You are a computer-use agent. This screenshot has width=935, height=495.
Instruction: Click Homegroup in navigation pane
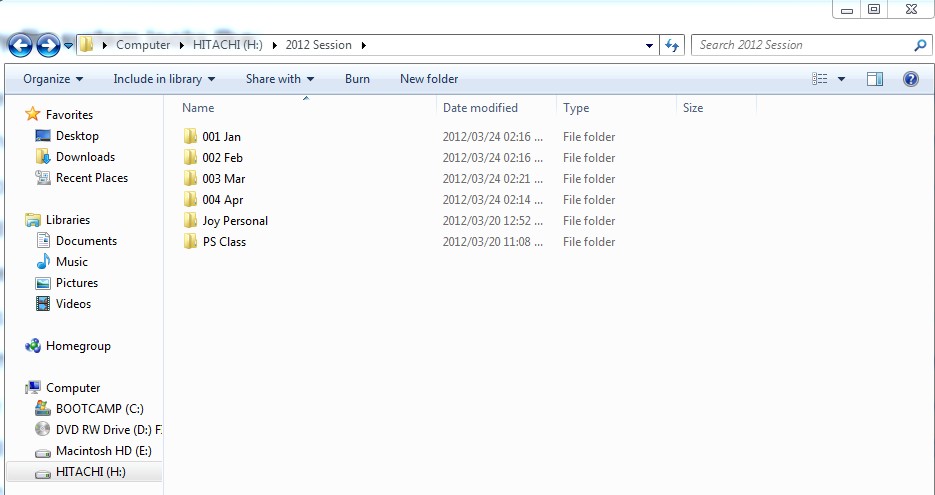78,346
